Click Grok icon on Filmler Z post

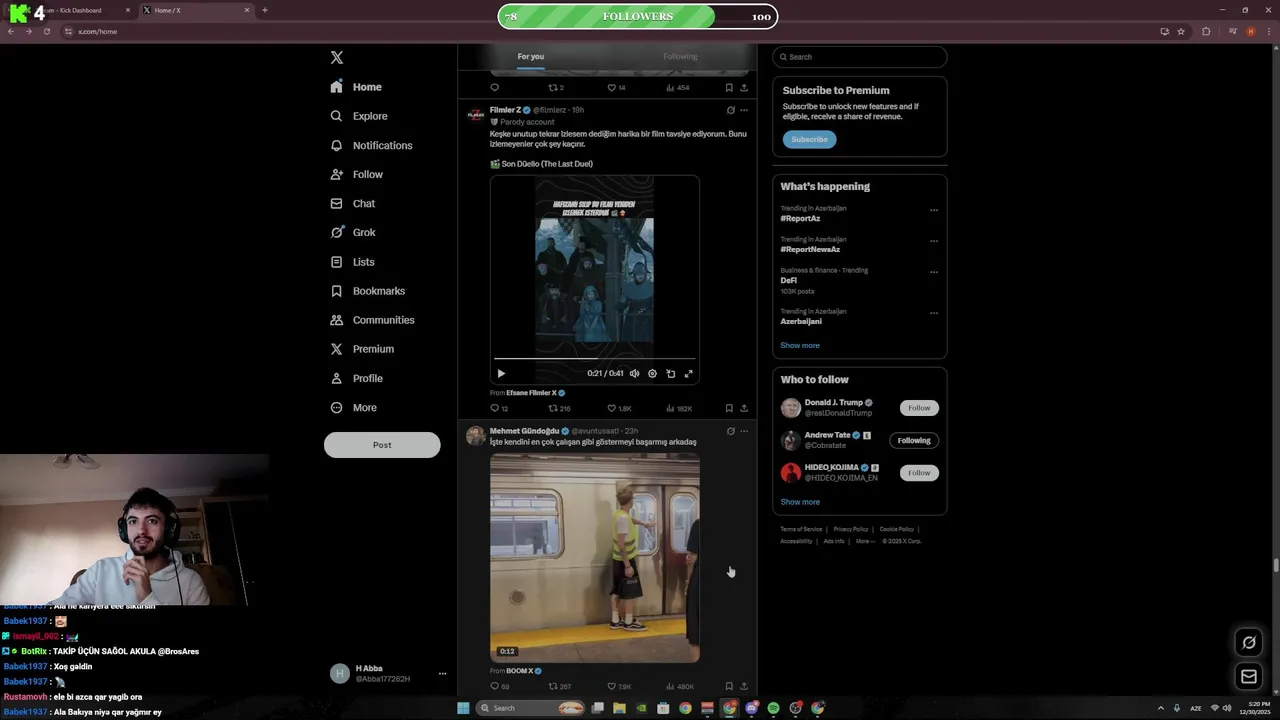pyautogui.click(x=730, y=110)
